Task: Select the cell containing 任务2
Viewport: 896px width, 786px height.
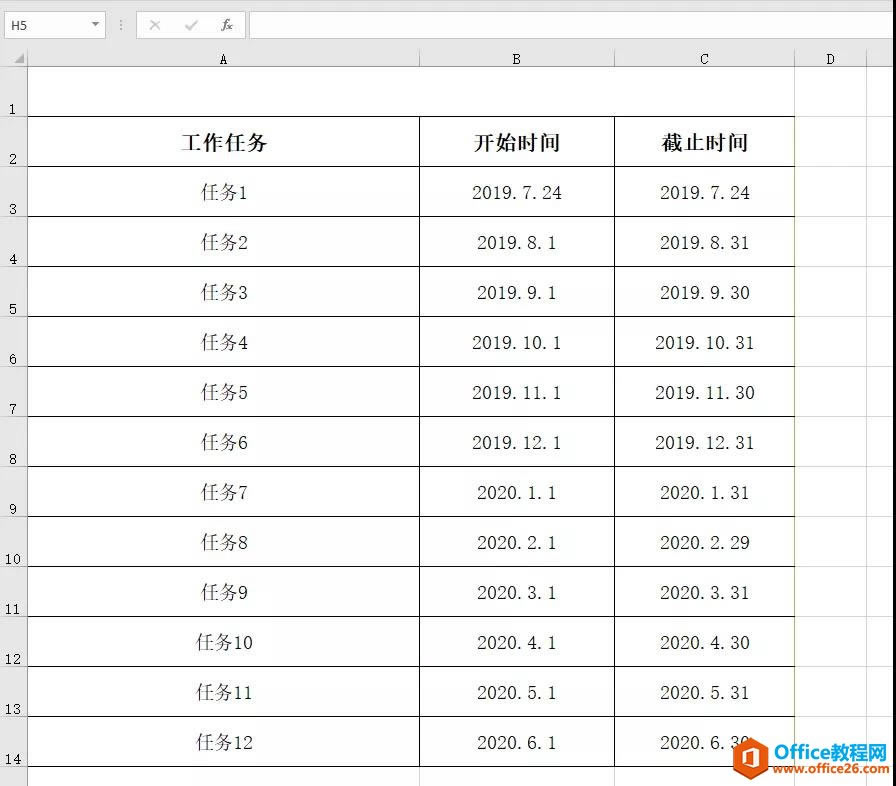Action: click(223, 242)
